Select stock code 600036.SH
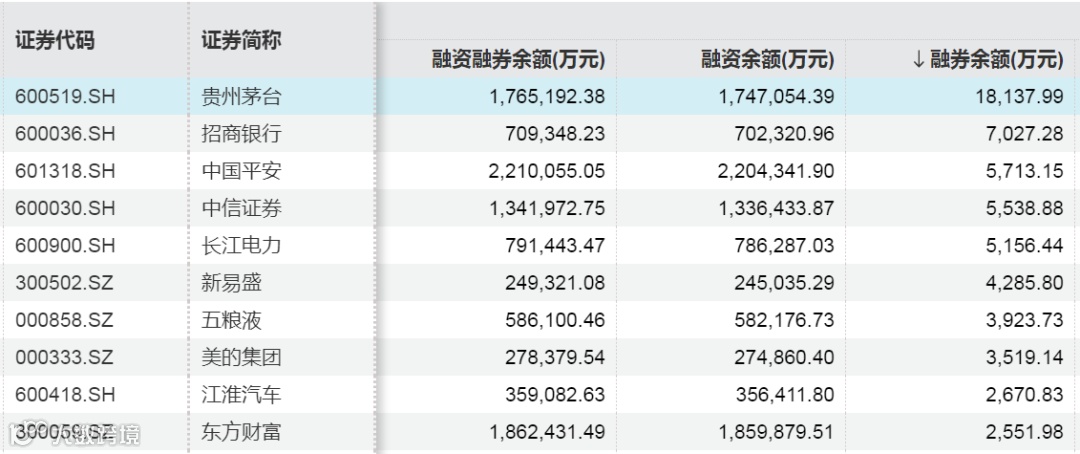This screenshot has width=1080, height=454. pos(65,134)
